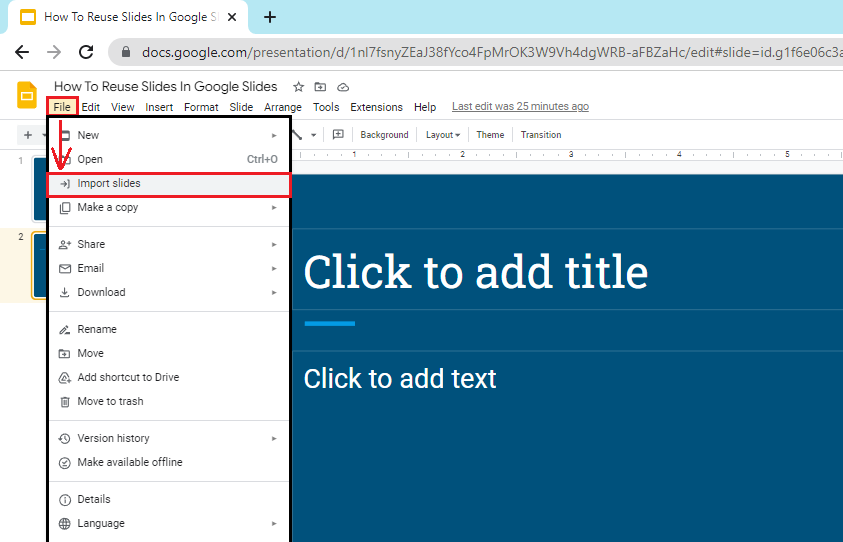Close the How To Reuse Slides tab
Screen dimensions: 843x542
click(x=232, y=17)
